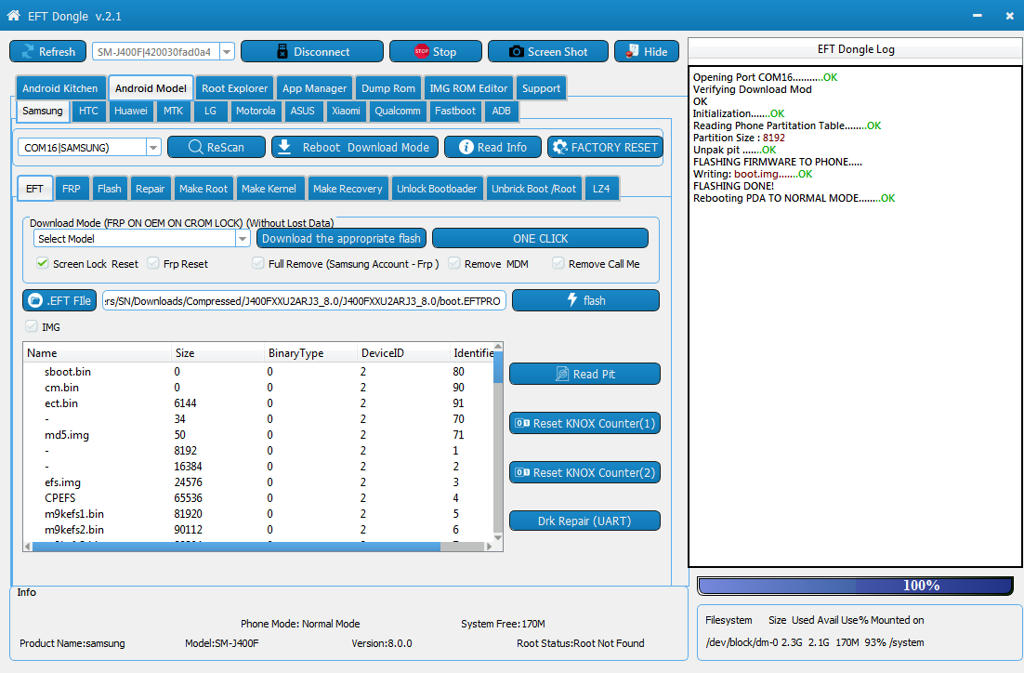Switch to the Root Explorer tab
1024x673 pixels.
(234, 88)
